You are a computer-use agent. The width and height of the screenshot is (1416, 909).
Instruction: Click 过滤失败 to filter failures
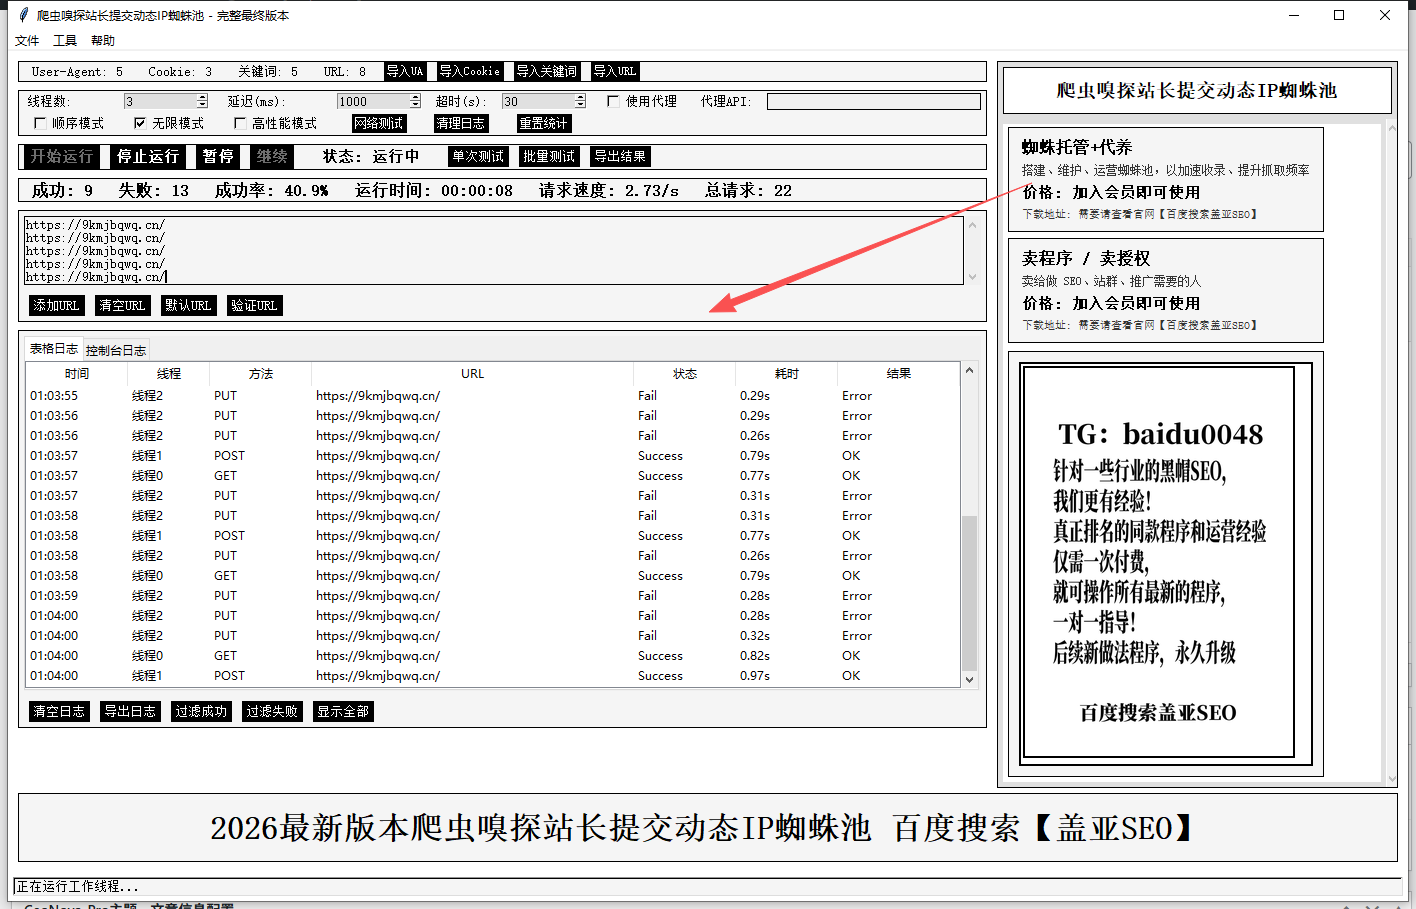click(x=272, y=712)
